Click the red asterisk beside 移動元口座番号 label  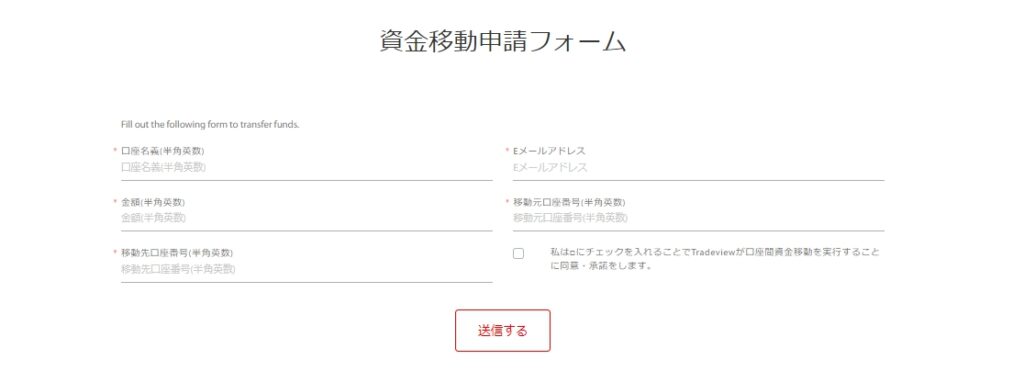507,201
